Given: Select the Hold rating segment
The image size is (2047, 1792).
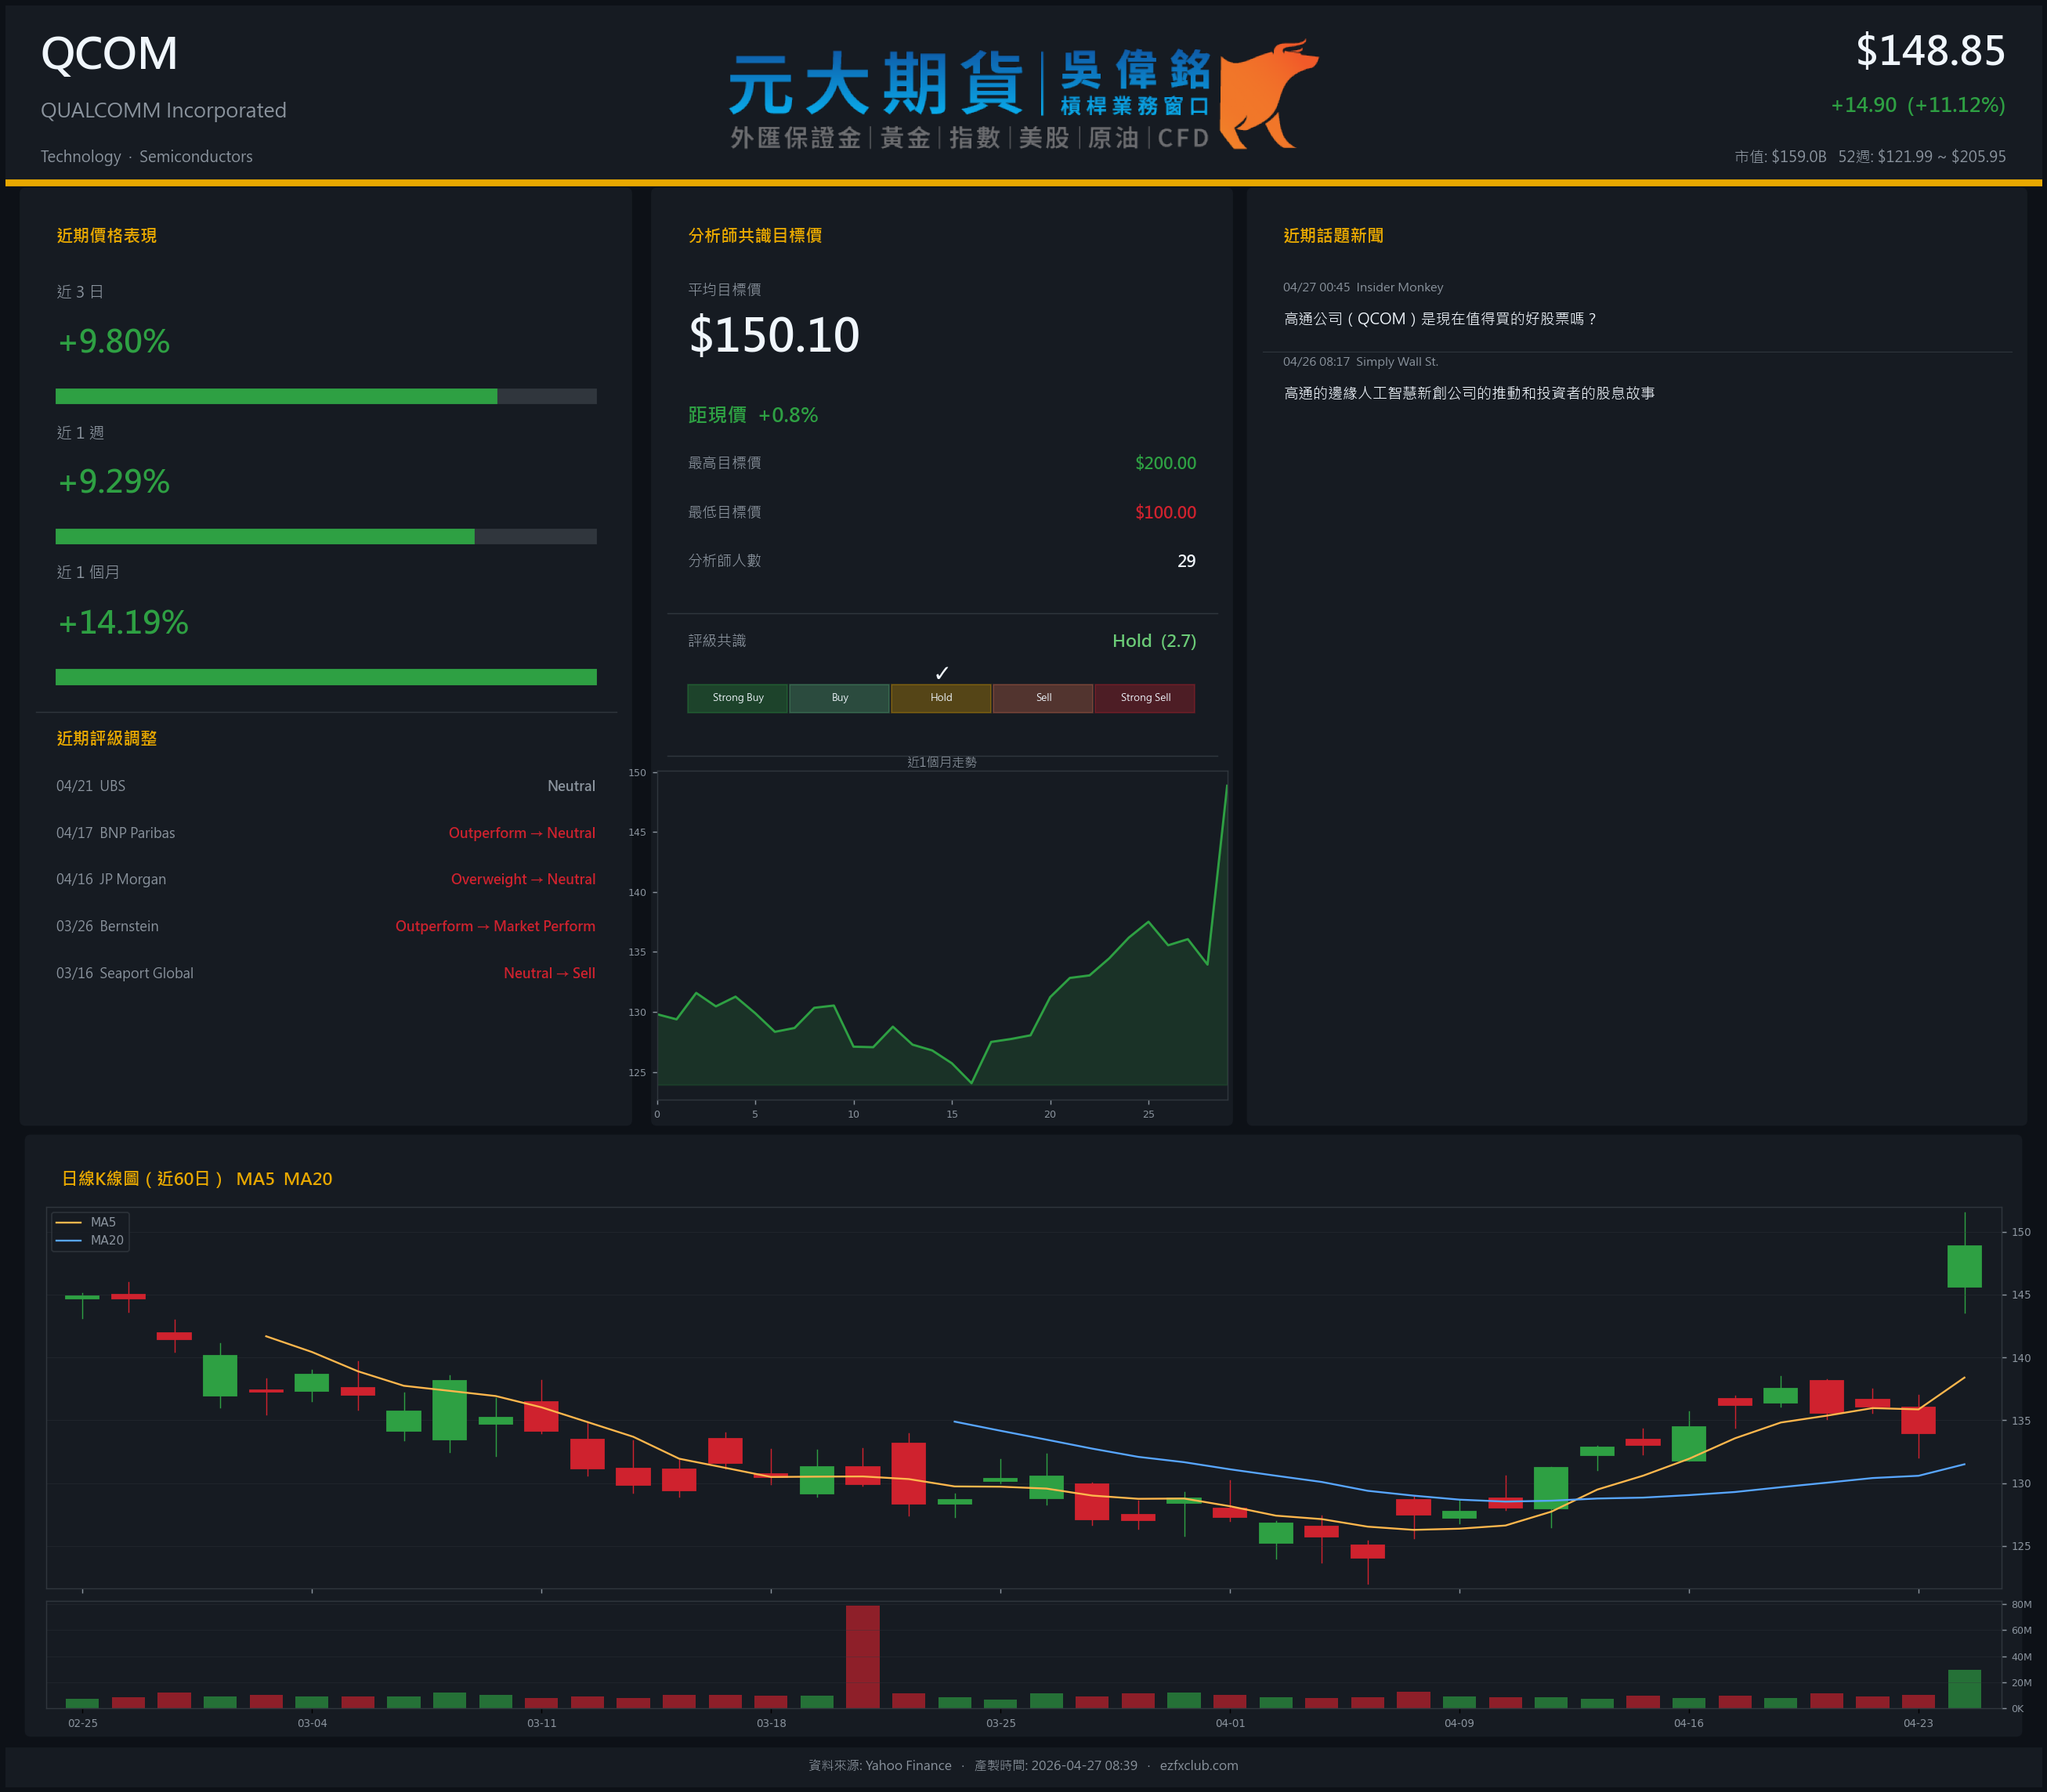Looking at the screenshot, I should 941,698.
